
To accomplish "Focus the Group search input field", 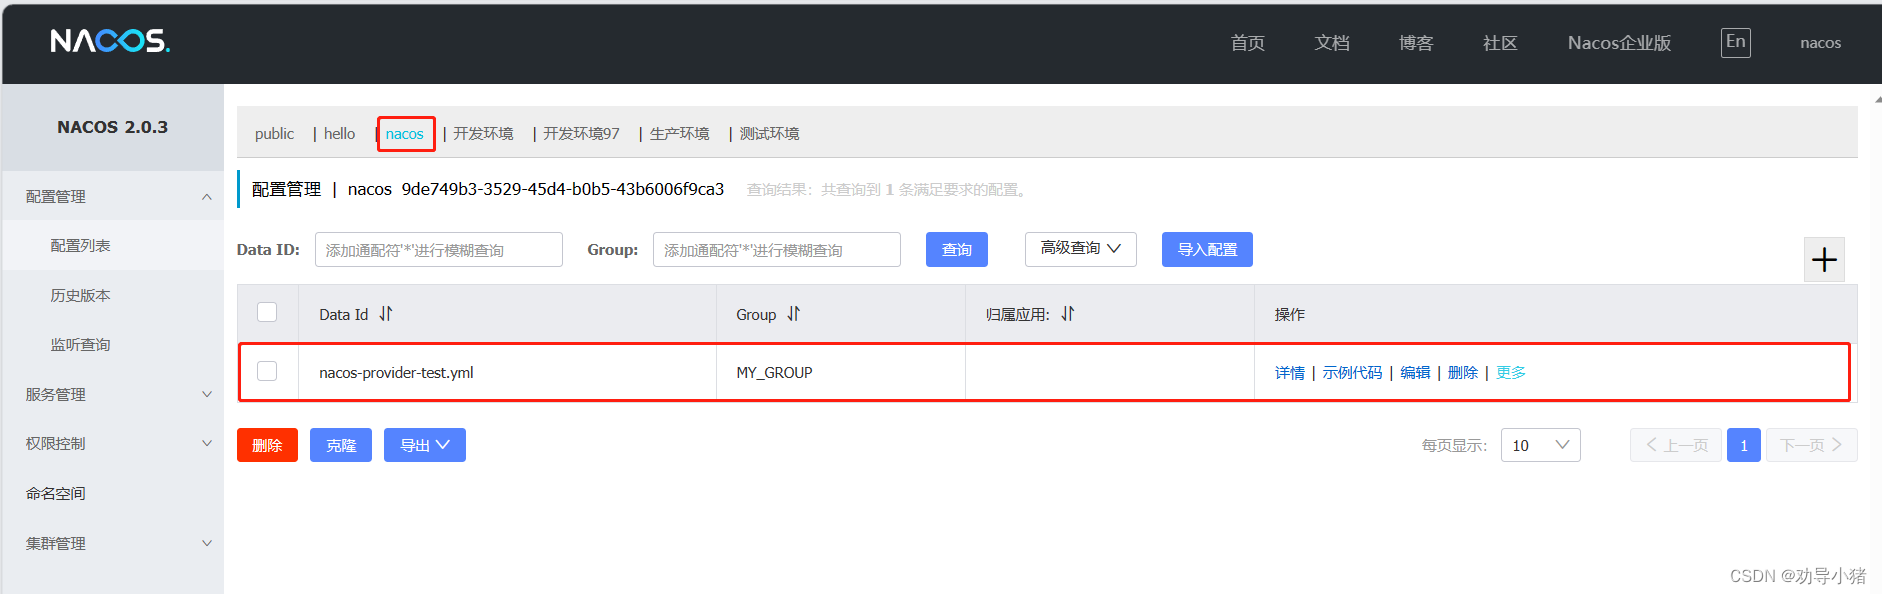I will 777,250.
